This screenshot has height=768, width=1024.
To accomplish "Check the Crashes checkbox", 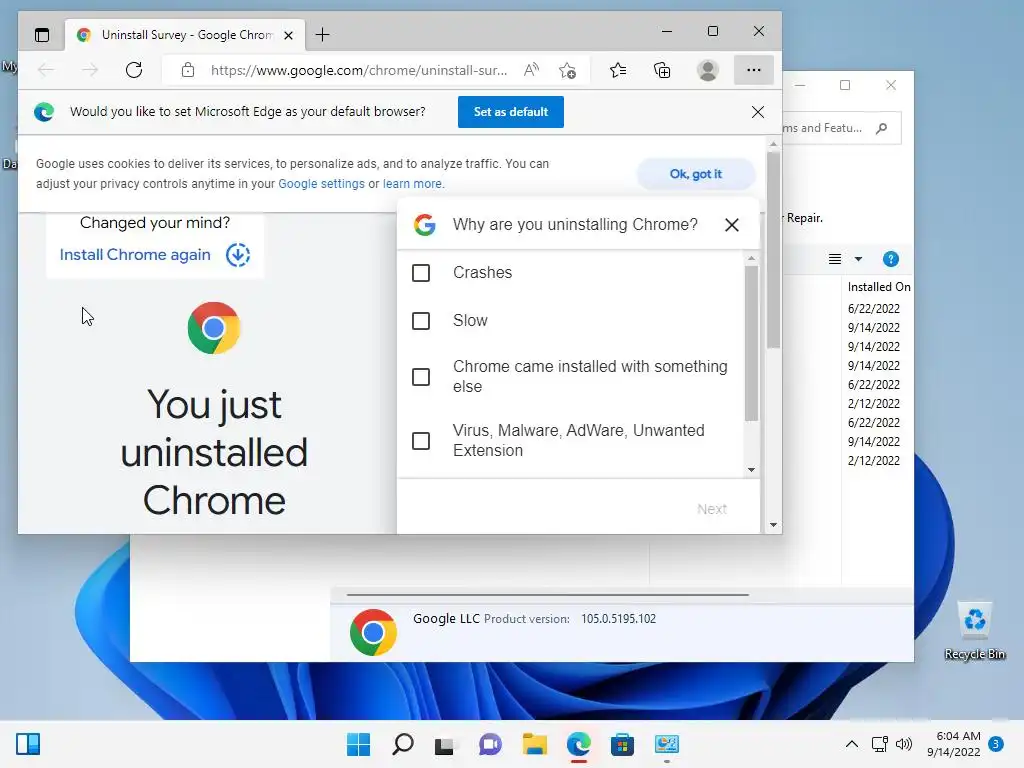I will tap(421, 273).
